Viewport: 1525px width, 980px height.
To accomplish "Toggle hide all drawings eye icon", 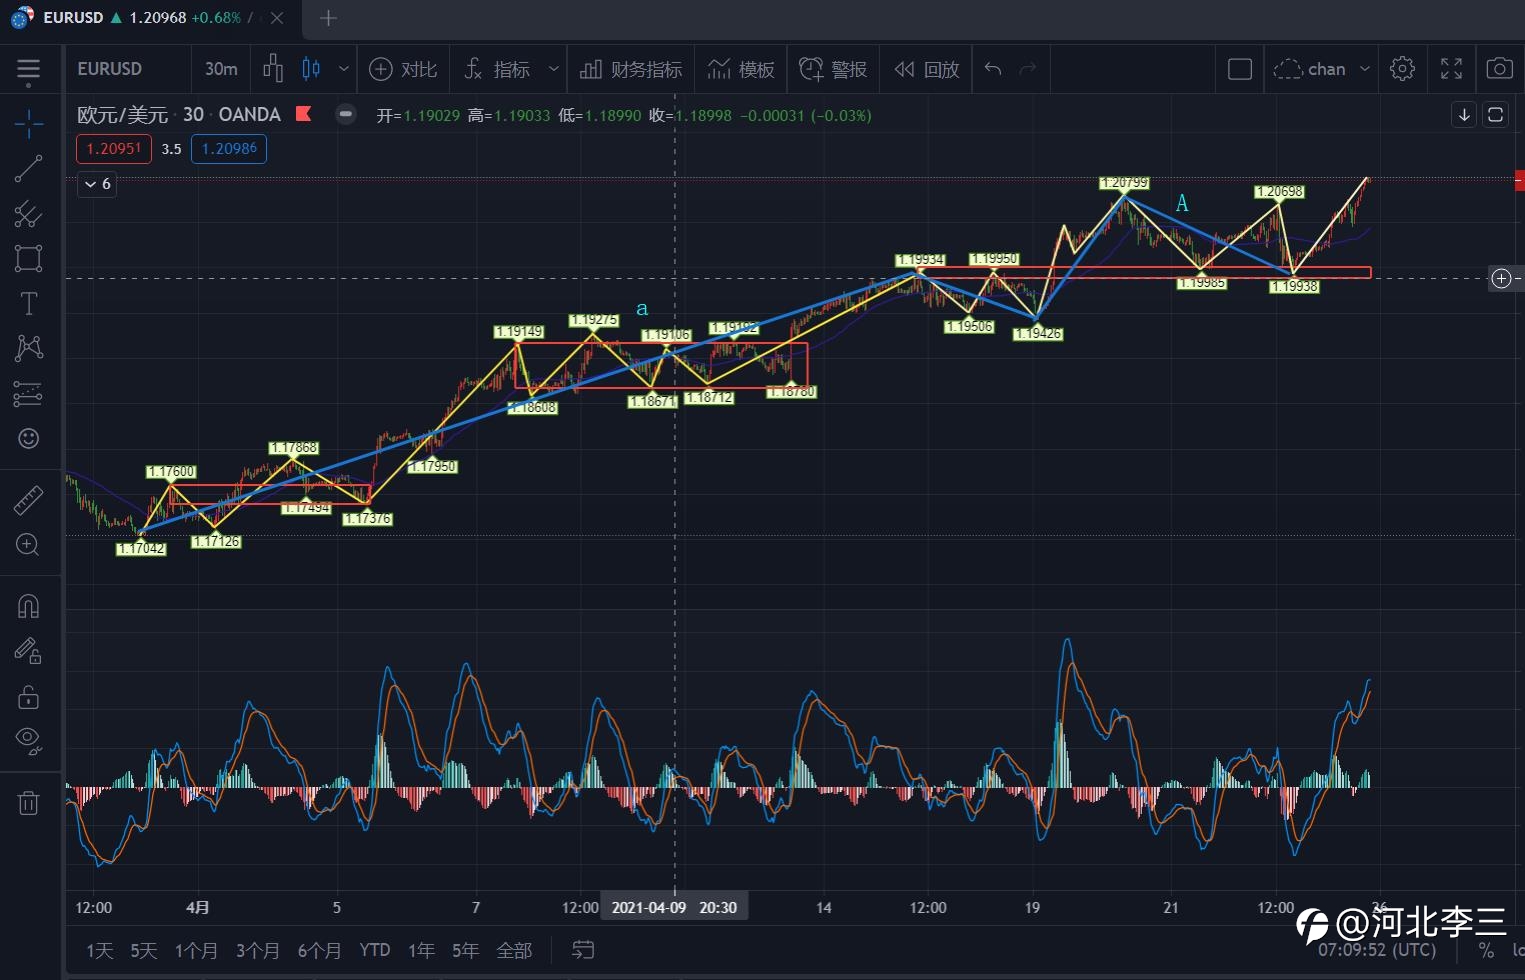I will click(x=28, y=740).
